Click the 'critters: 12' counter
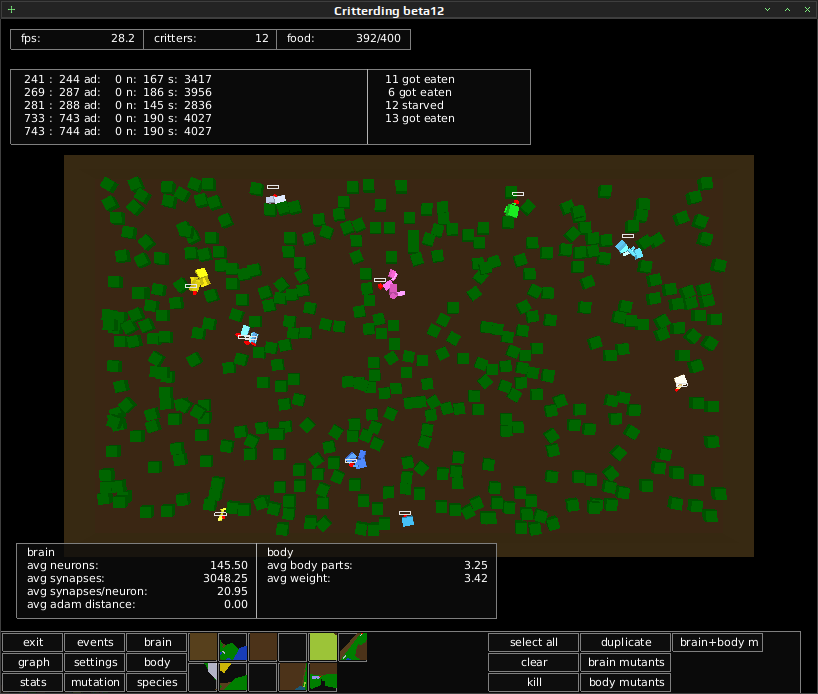818x694 pixels. click(210, 39)
